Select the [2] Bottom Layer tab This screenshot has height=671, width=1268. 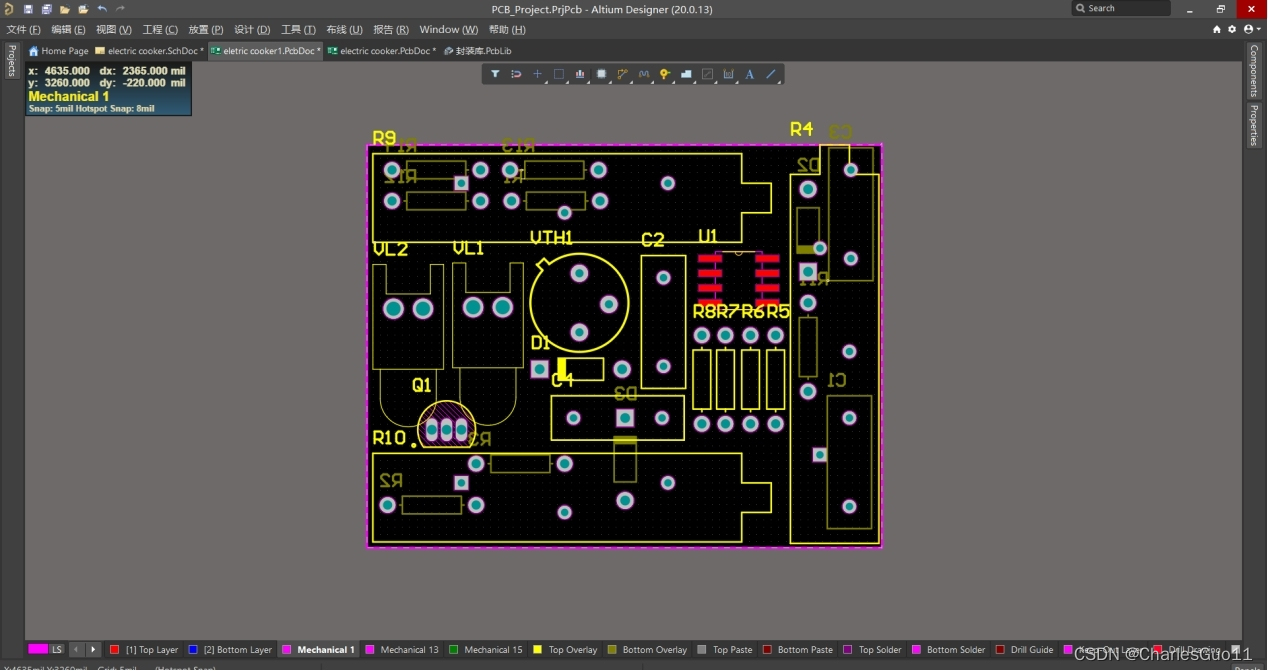tap(231, 650)
